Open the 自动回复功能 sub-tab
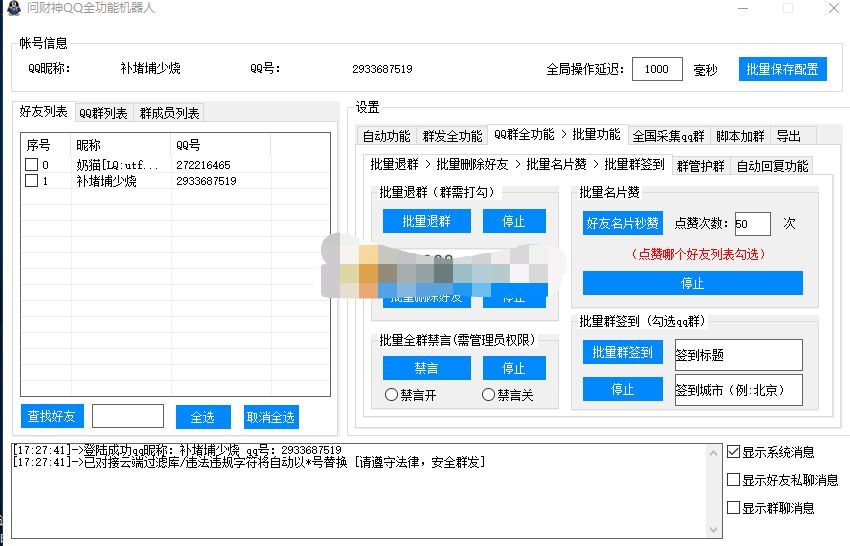This screenshot has width=850, height=546. pyautogui.click(x=772, y=166)
